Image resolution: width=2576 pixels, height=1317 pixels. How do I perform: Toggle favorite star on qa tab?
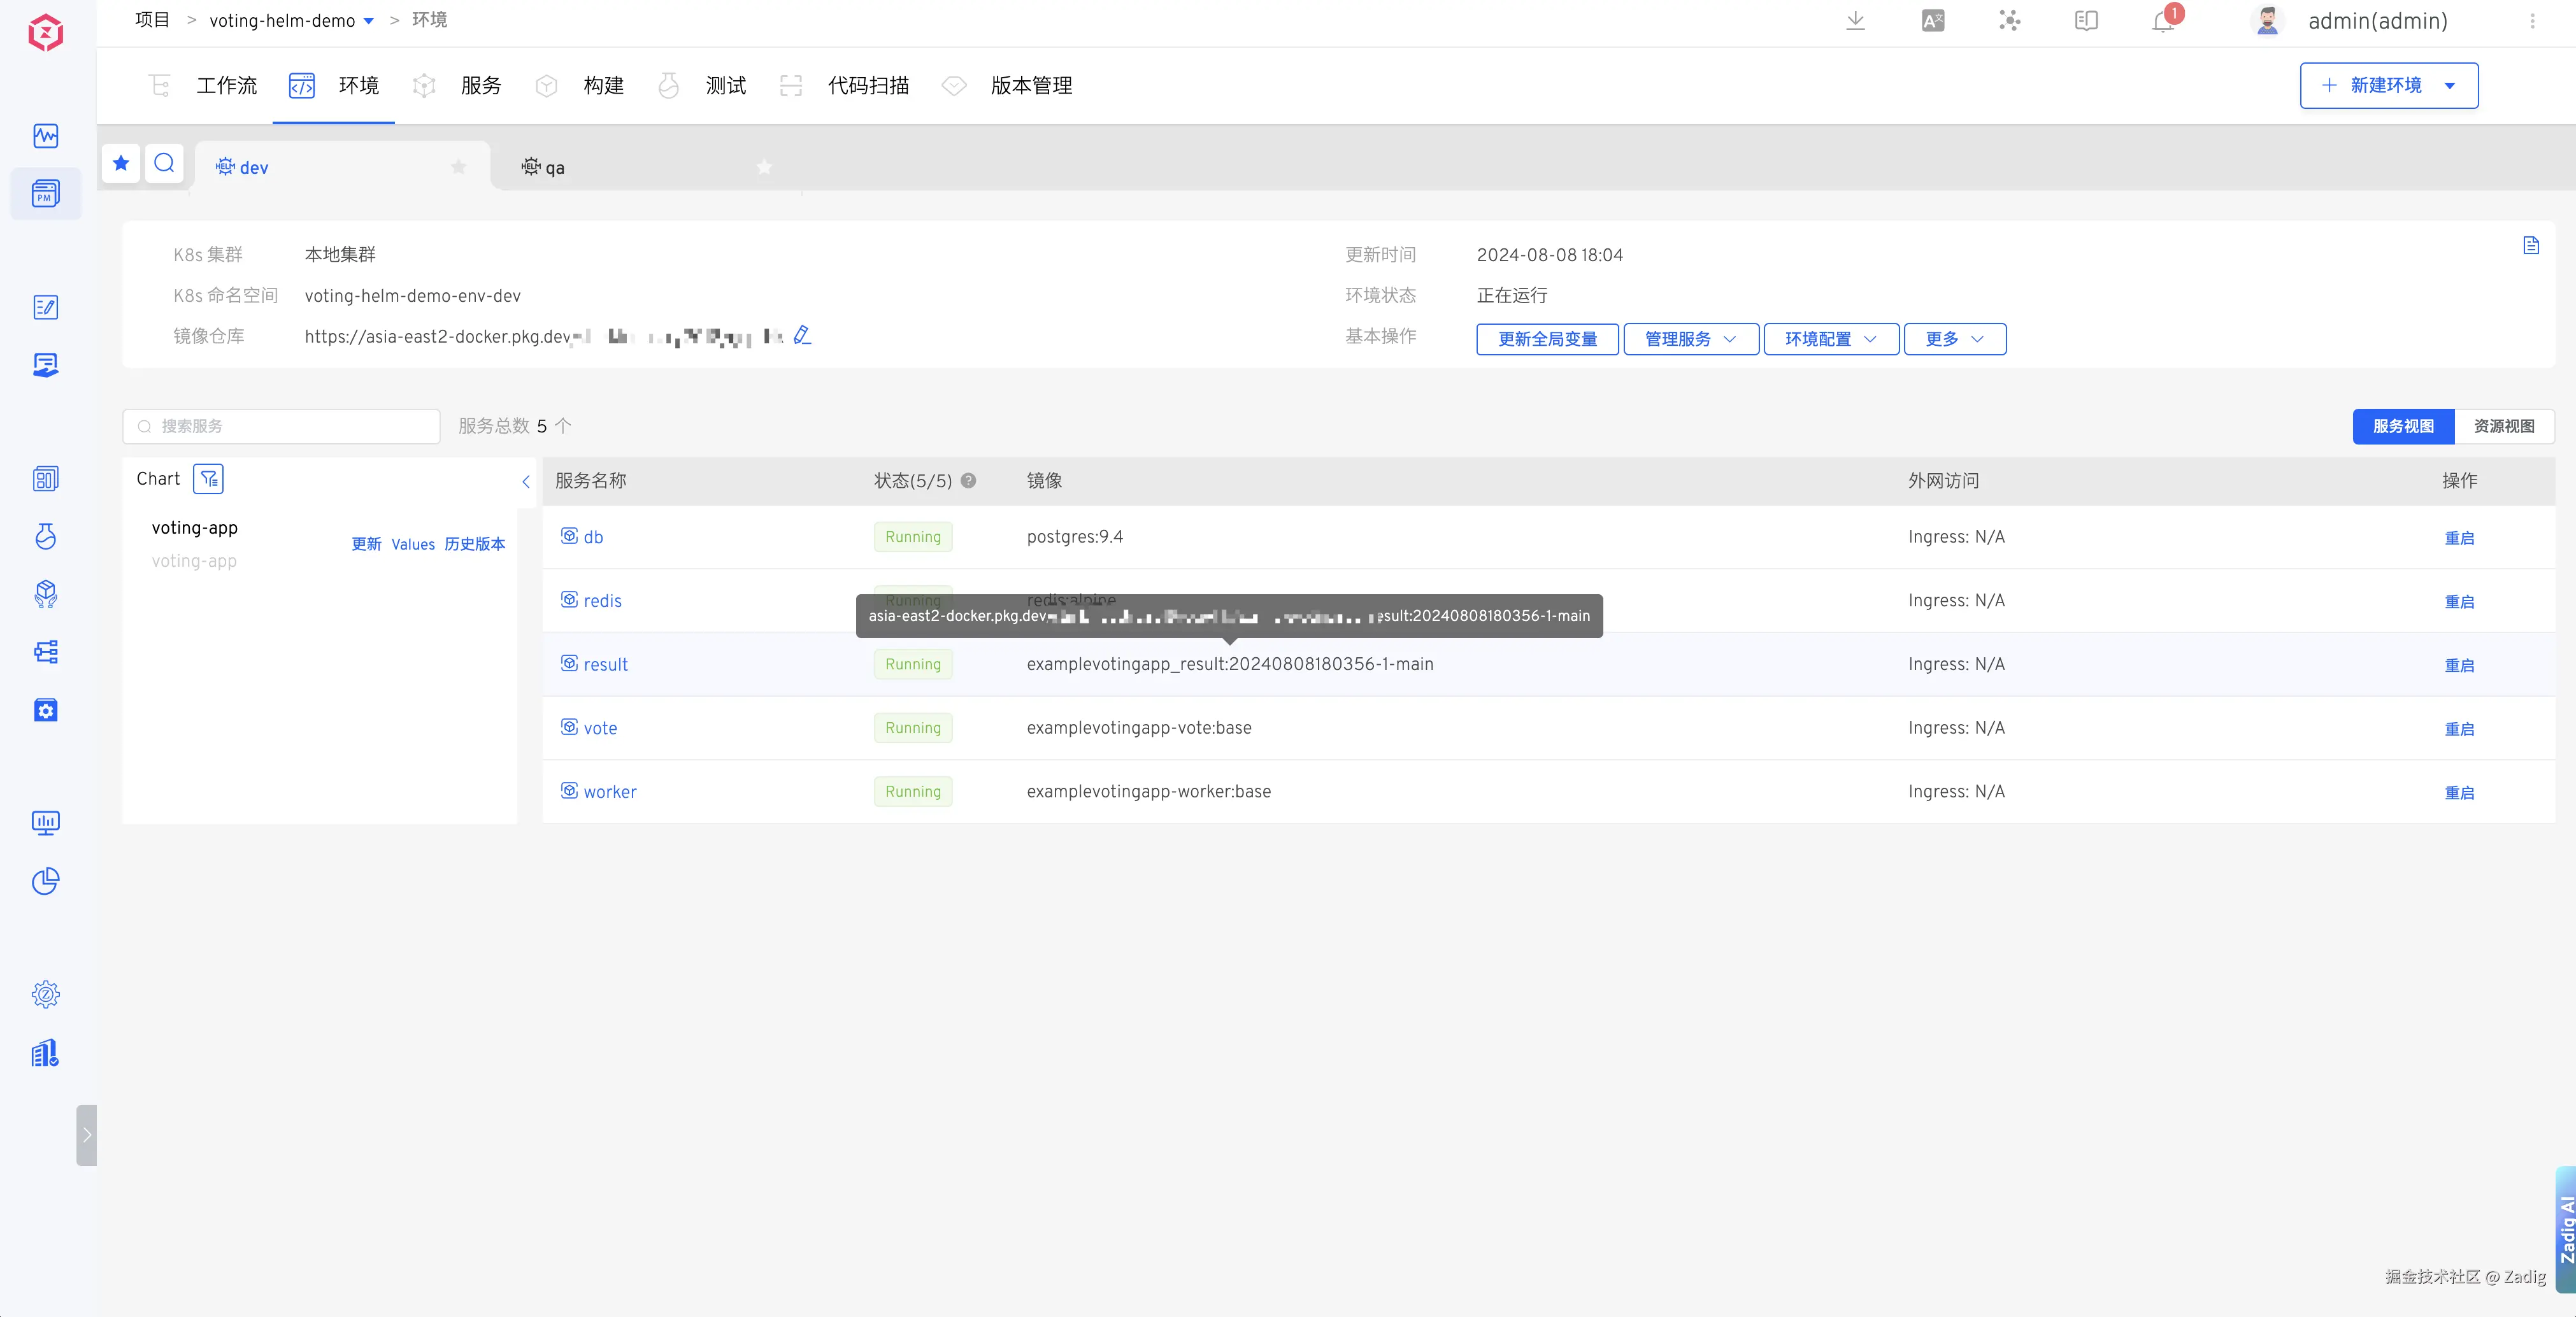764,167
